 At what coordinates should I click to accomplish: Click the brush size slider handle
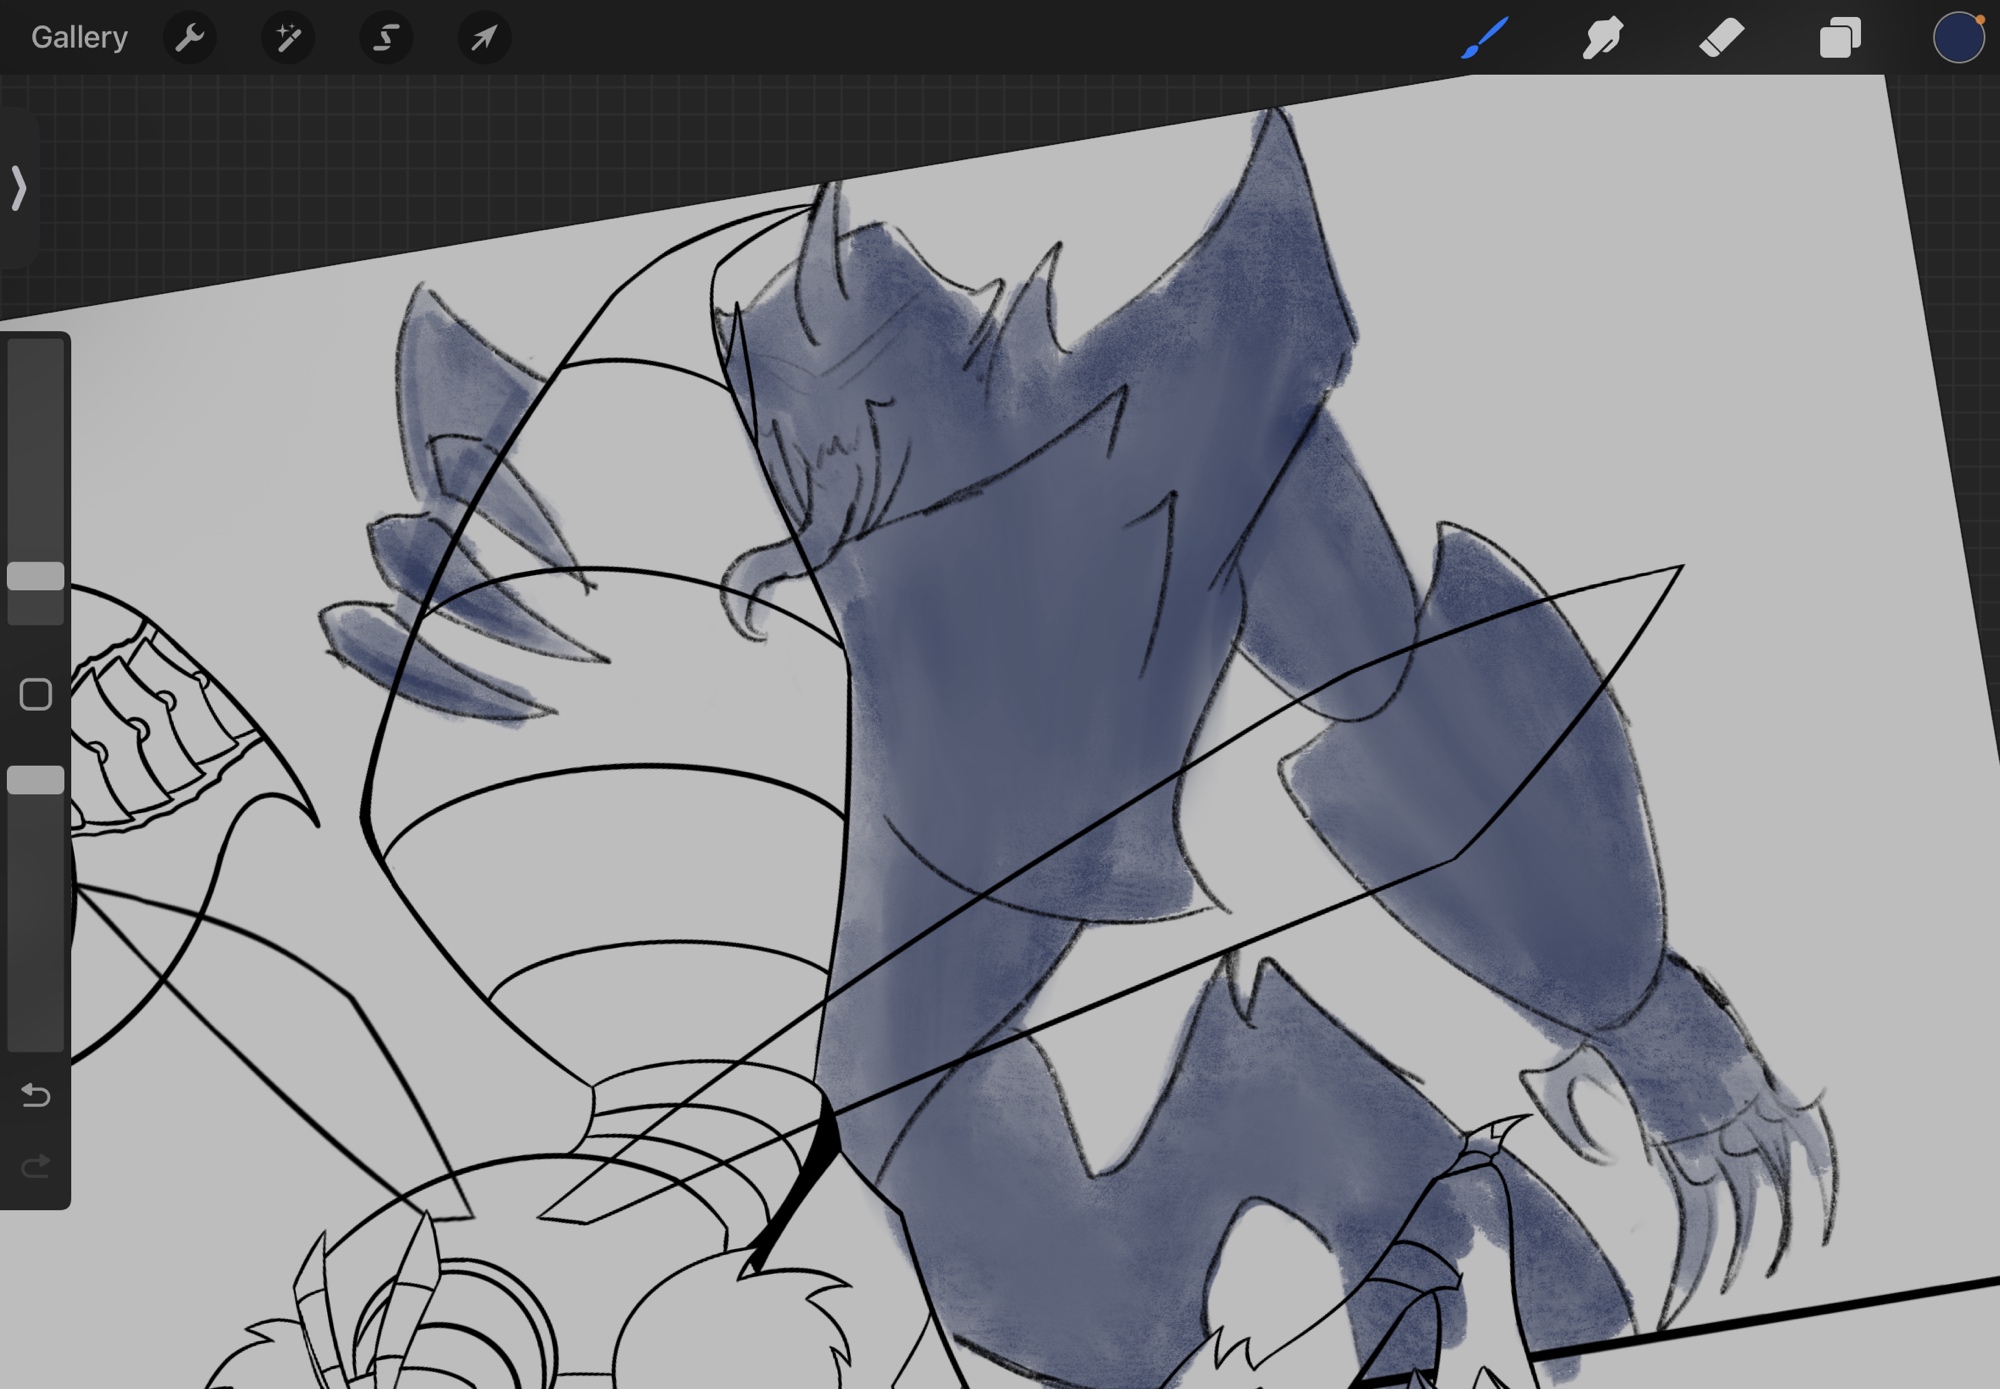(36, 576)
